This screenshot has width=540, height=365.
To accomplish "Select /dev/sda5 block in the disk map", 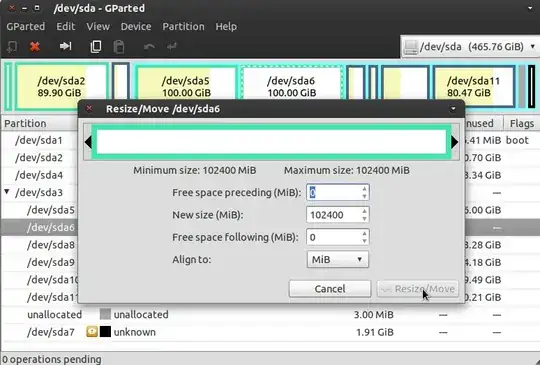I will tap(186, 83).
